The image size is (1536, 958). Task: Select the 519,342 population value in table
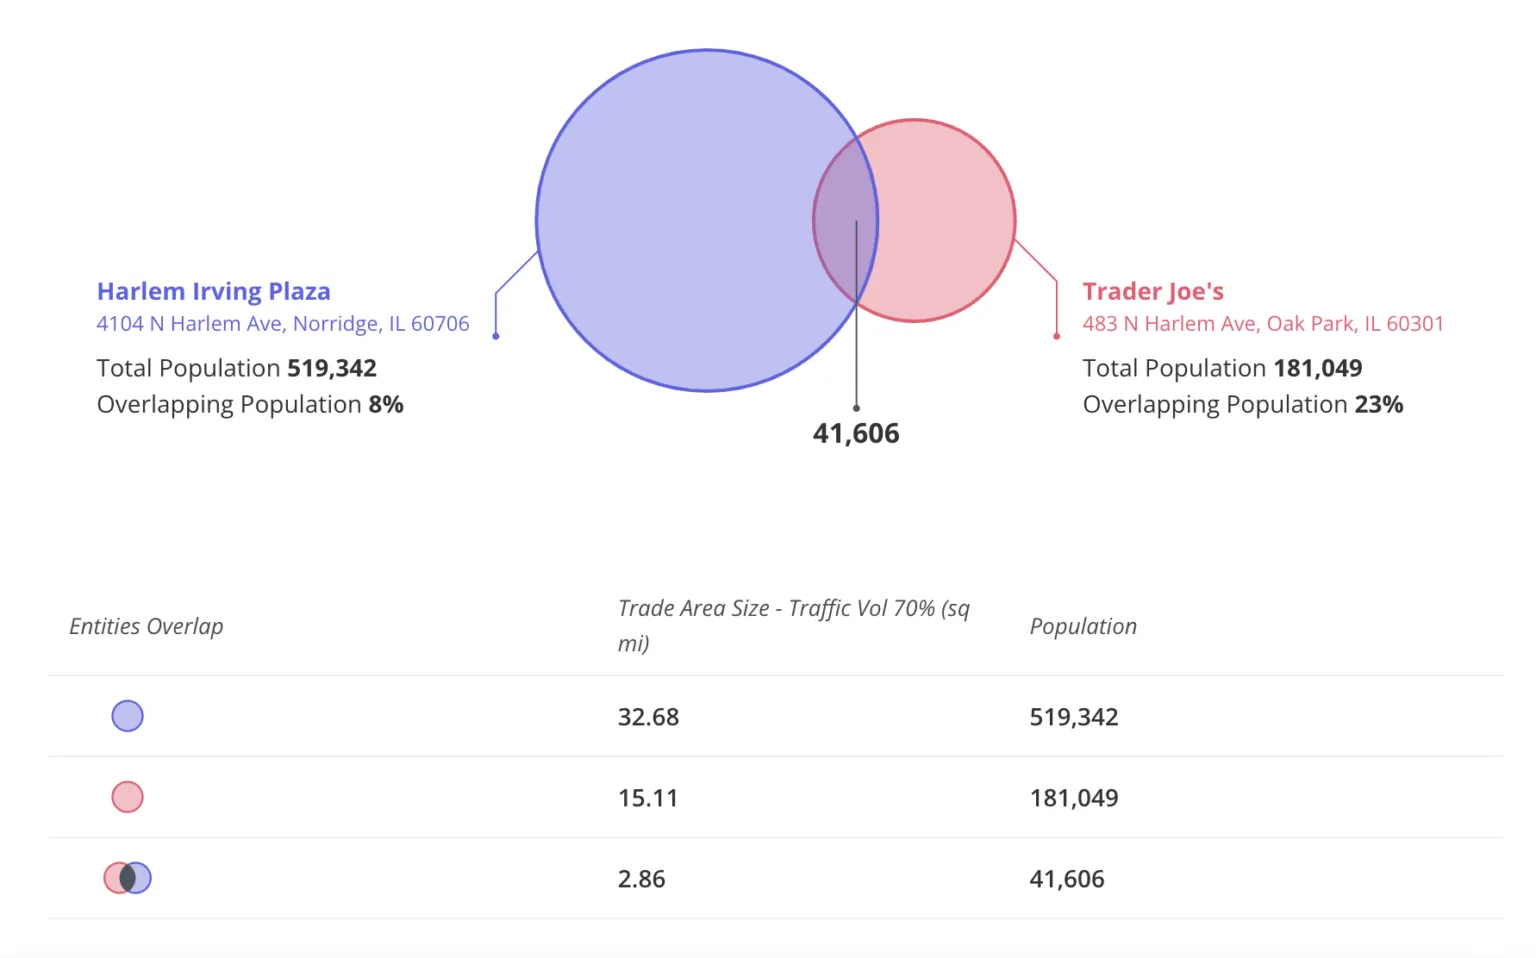coord(1074,717)
